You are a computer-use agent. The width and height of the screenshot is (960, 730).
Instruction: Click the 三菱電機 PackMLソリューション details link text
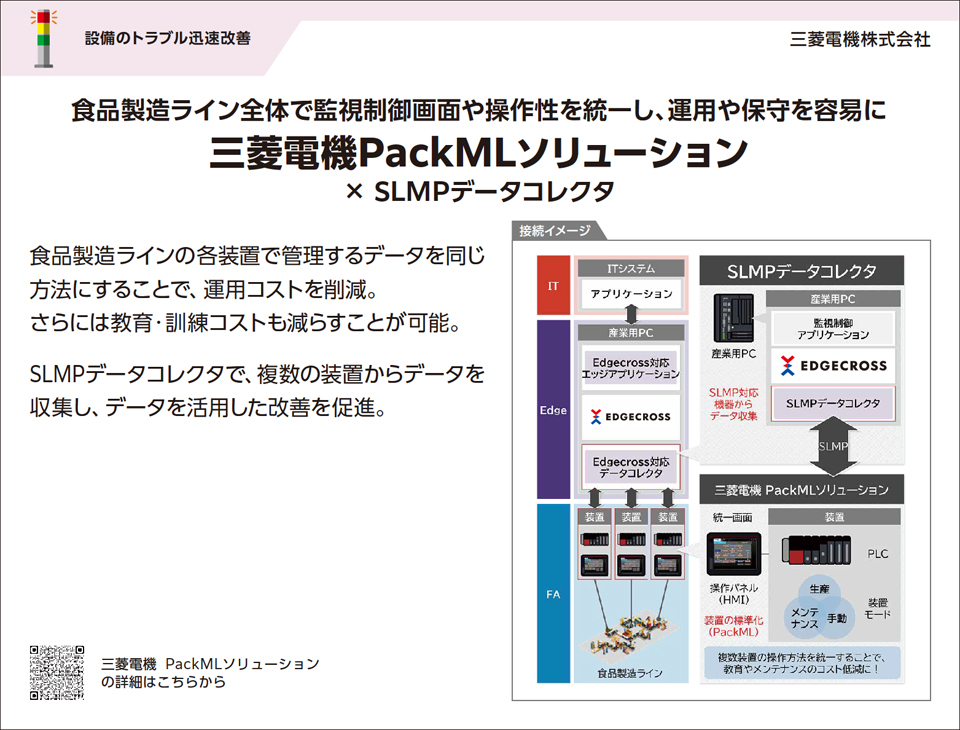[x=210, y=672]
